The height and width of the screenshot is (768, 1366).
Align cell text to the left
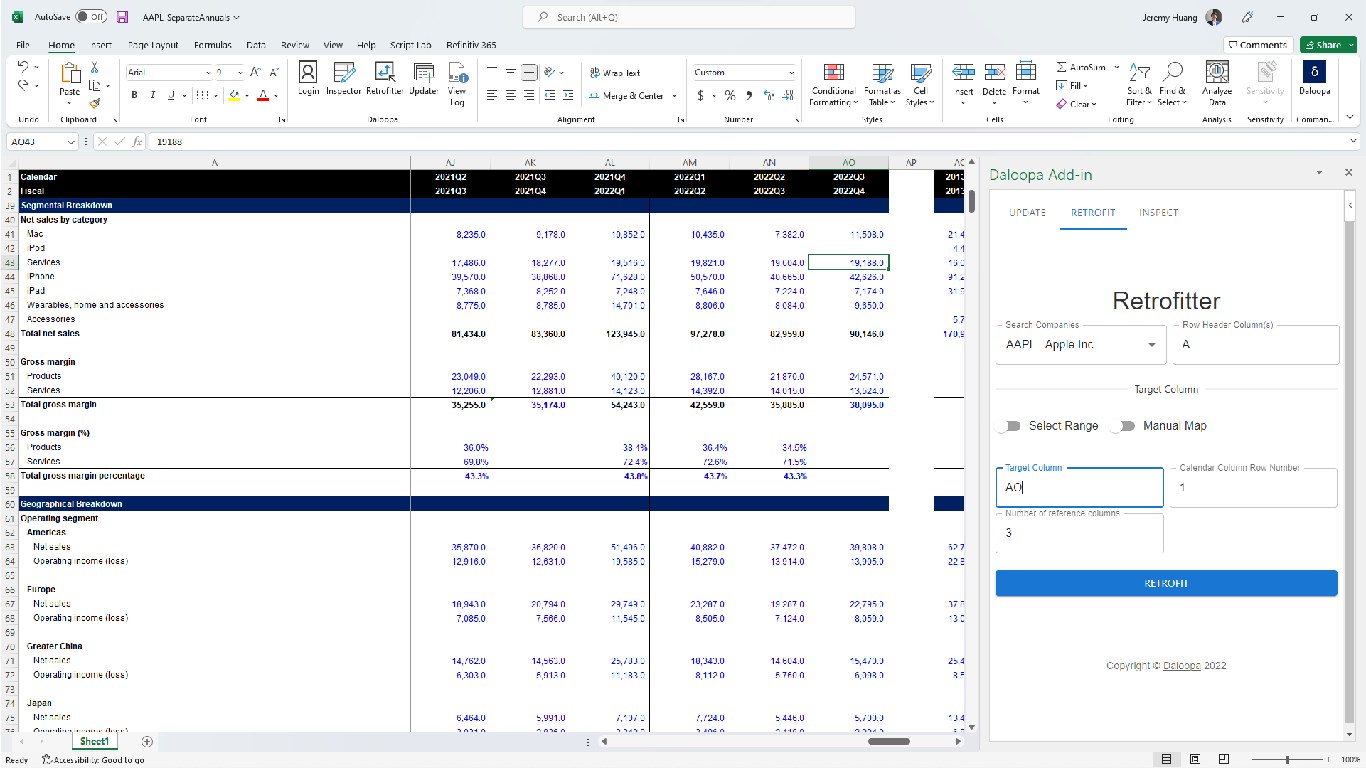coord(491,95)
